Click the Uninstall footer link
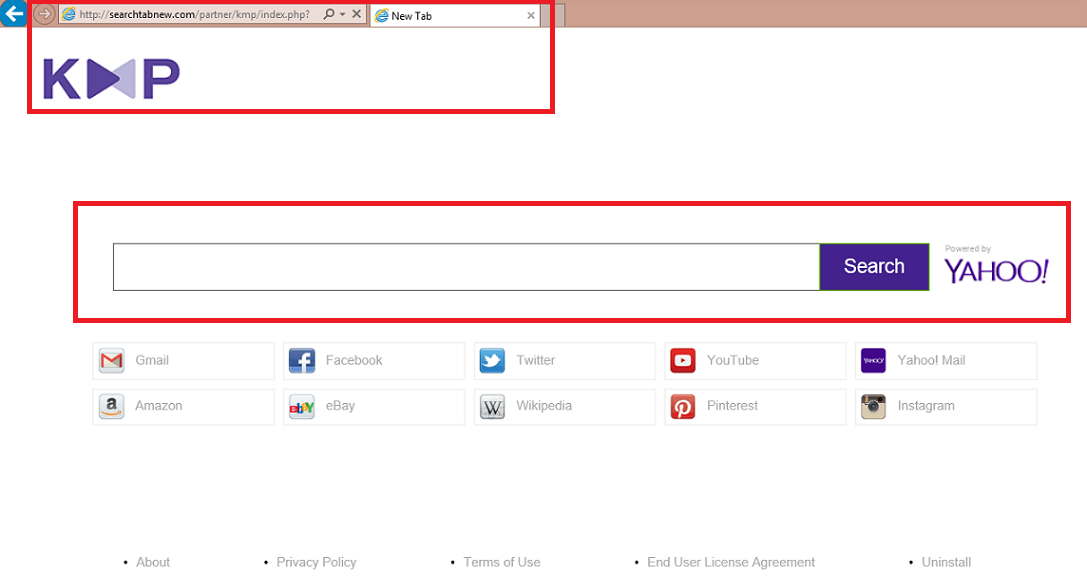The image size is (1087, 576). point(946,562)
